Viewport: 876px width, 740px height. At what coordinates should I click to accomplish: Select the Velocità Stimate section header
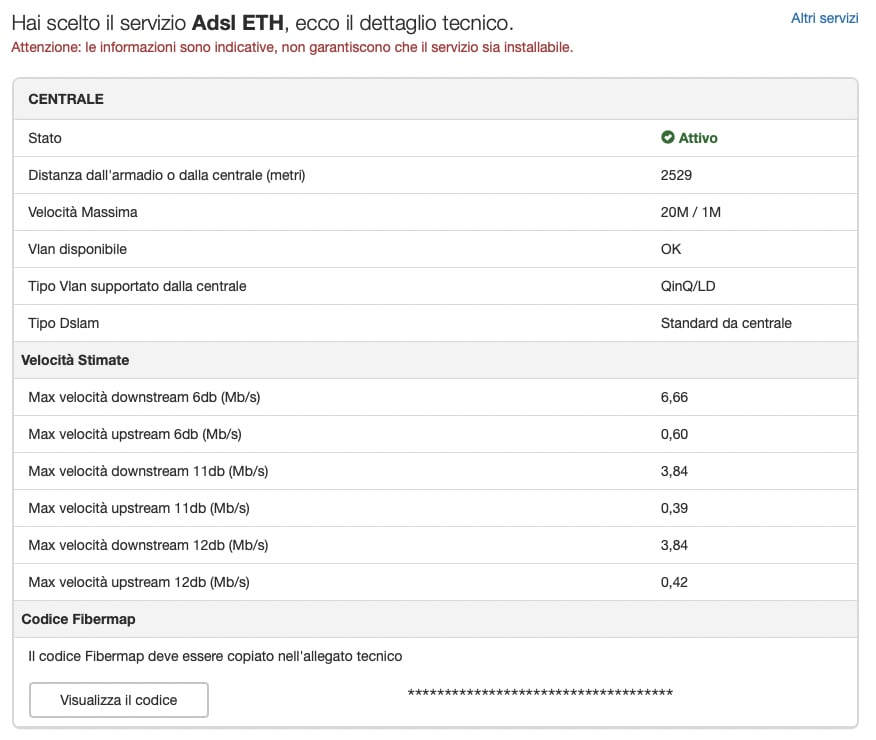75,360
